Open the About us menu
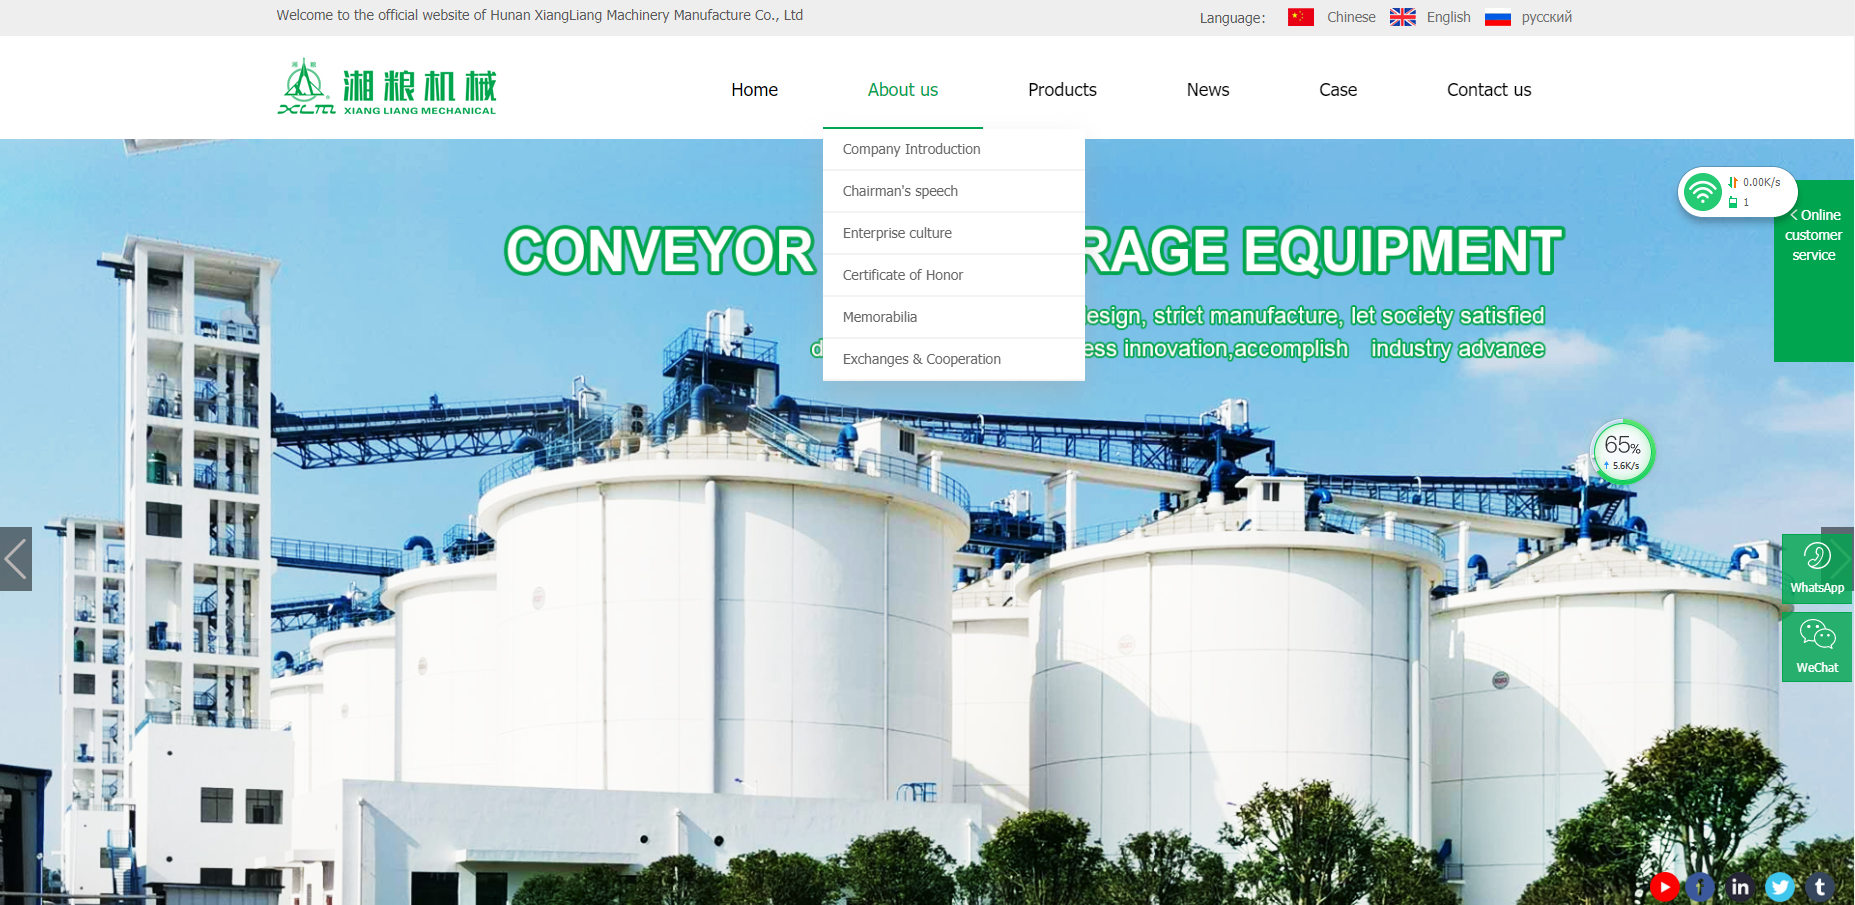The image size is (1855, 905). 903,90
